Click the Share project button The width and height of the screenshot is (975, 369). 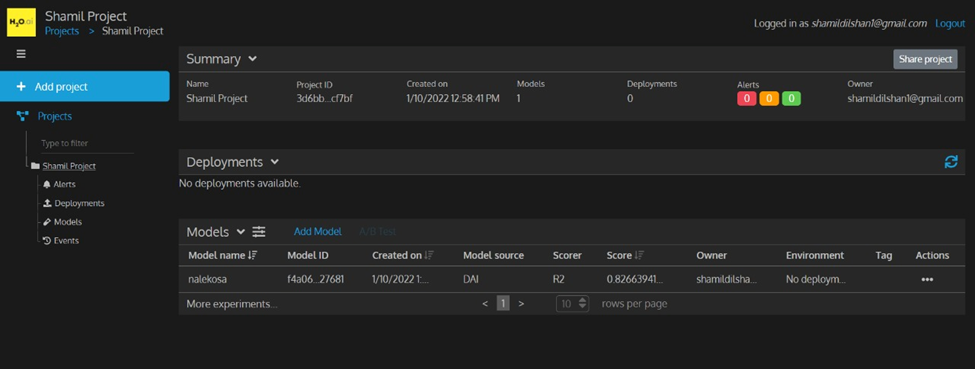click(x=925, y=59)
